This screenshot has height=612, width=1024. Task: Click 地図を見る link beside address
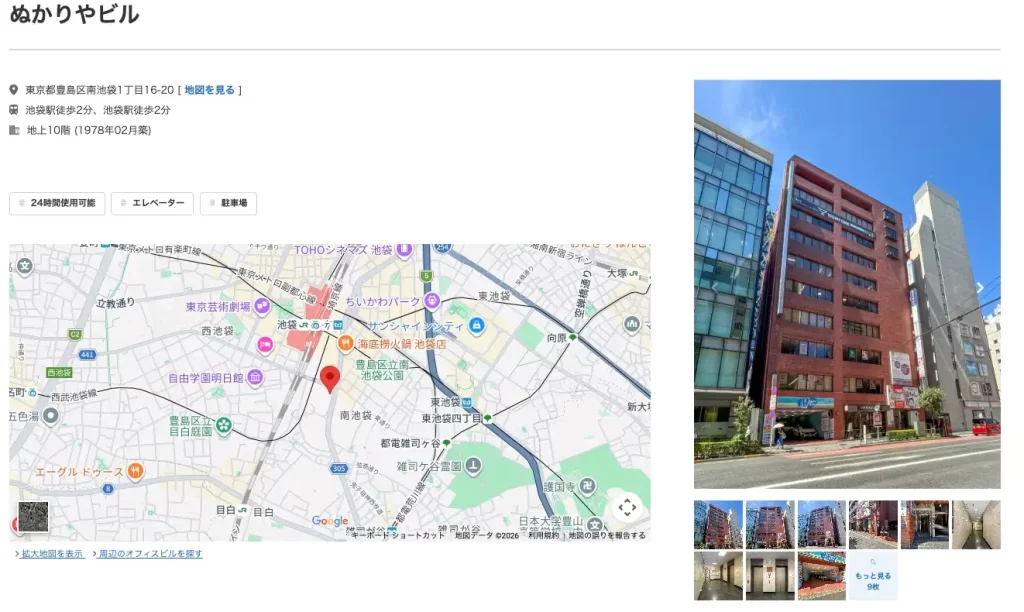(209, 90)
